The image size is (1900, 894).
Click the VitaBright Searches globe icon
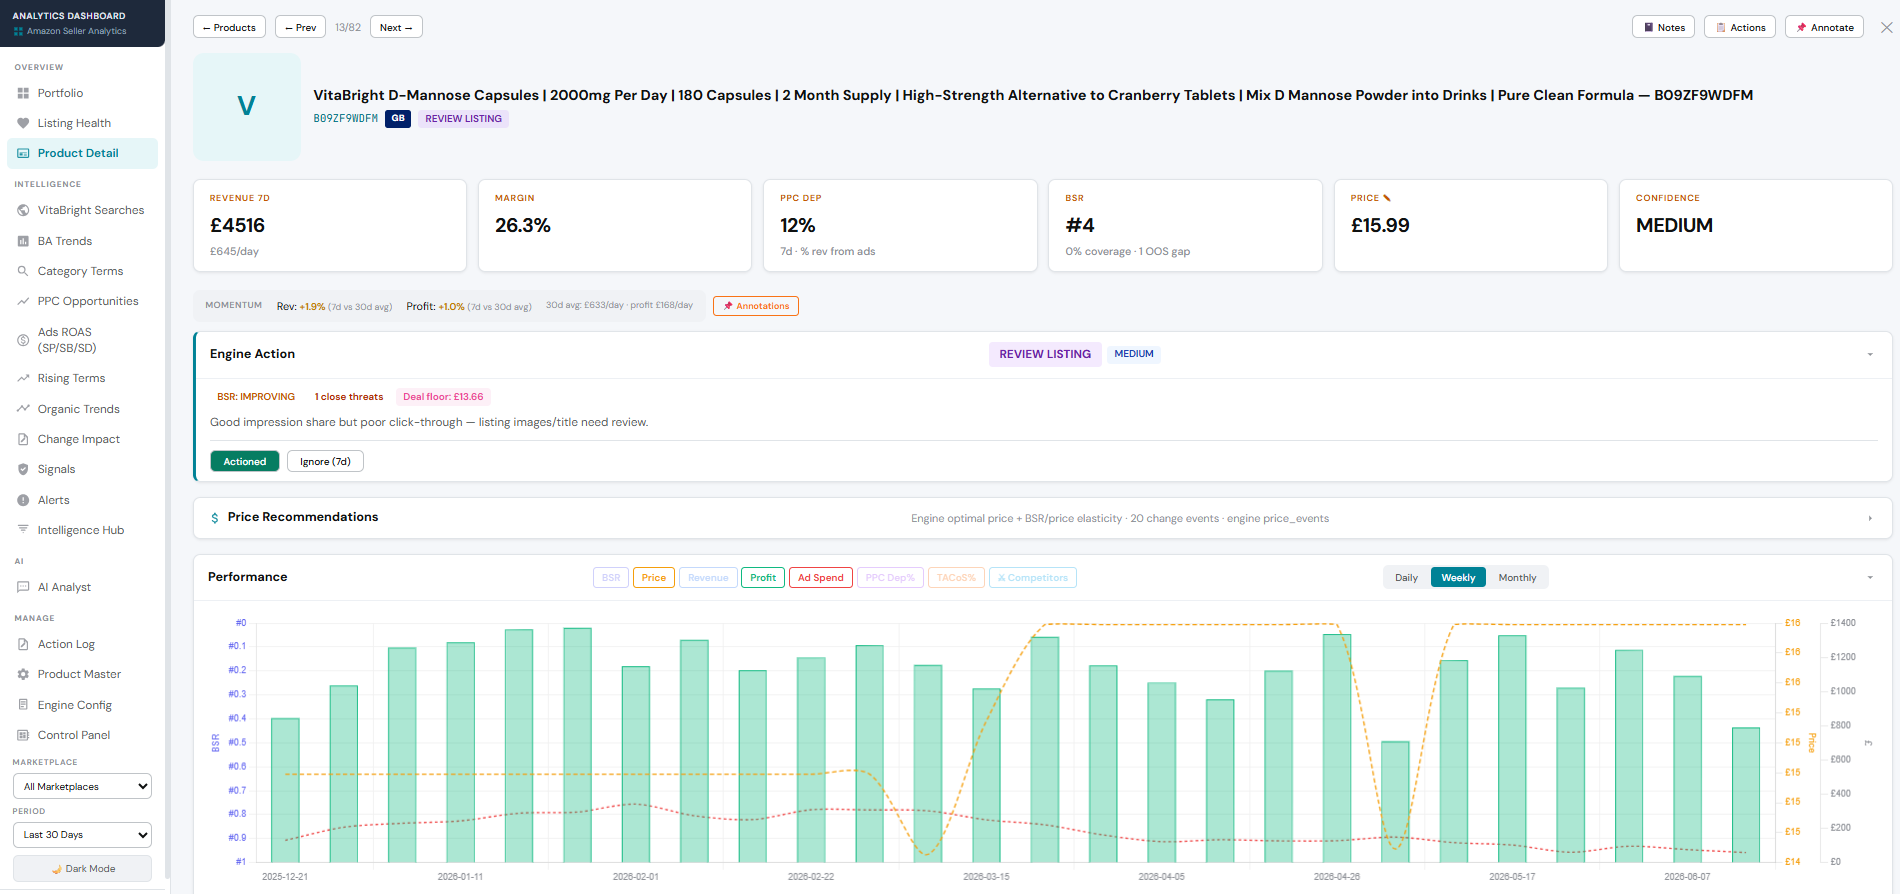tap(23, 210)
